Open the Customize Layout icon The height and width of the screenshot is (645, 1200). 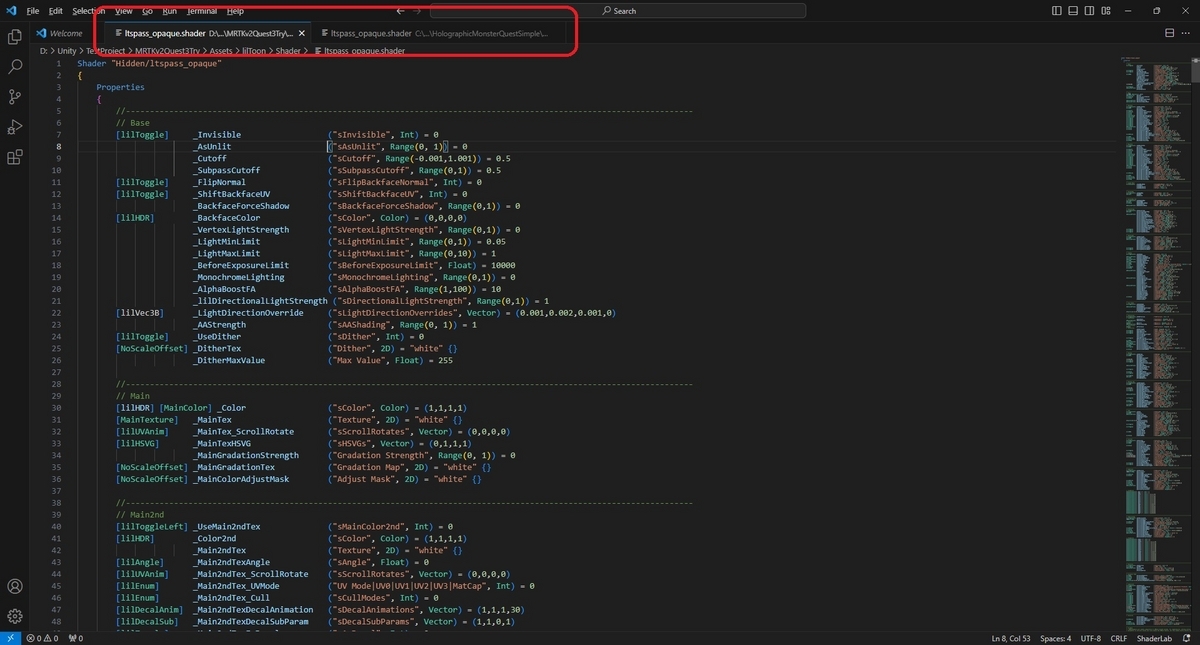click(x=1107, y=10)
